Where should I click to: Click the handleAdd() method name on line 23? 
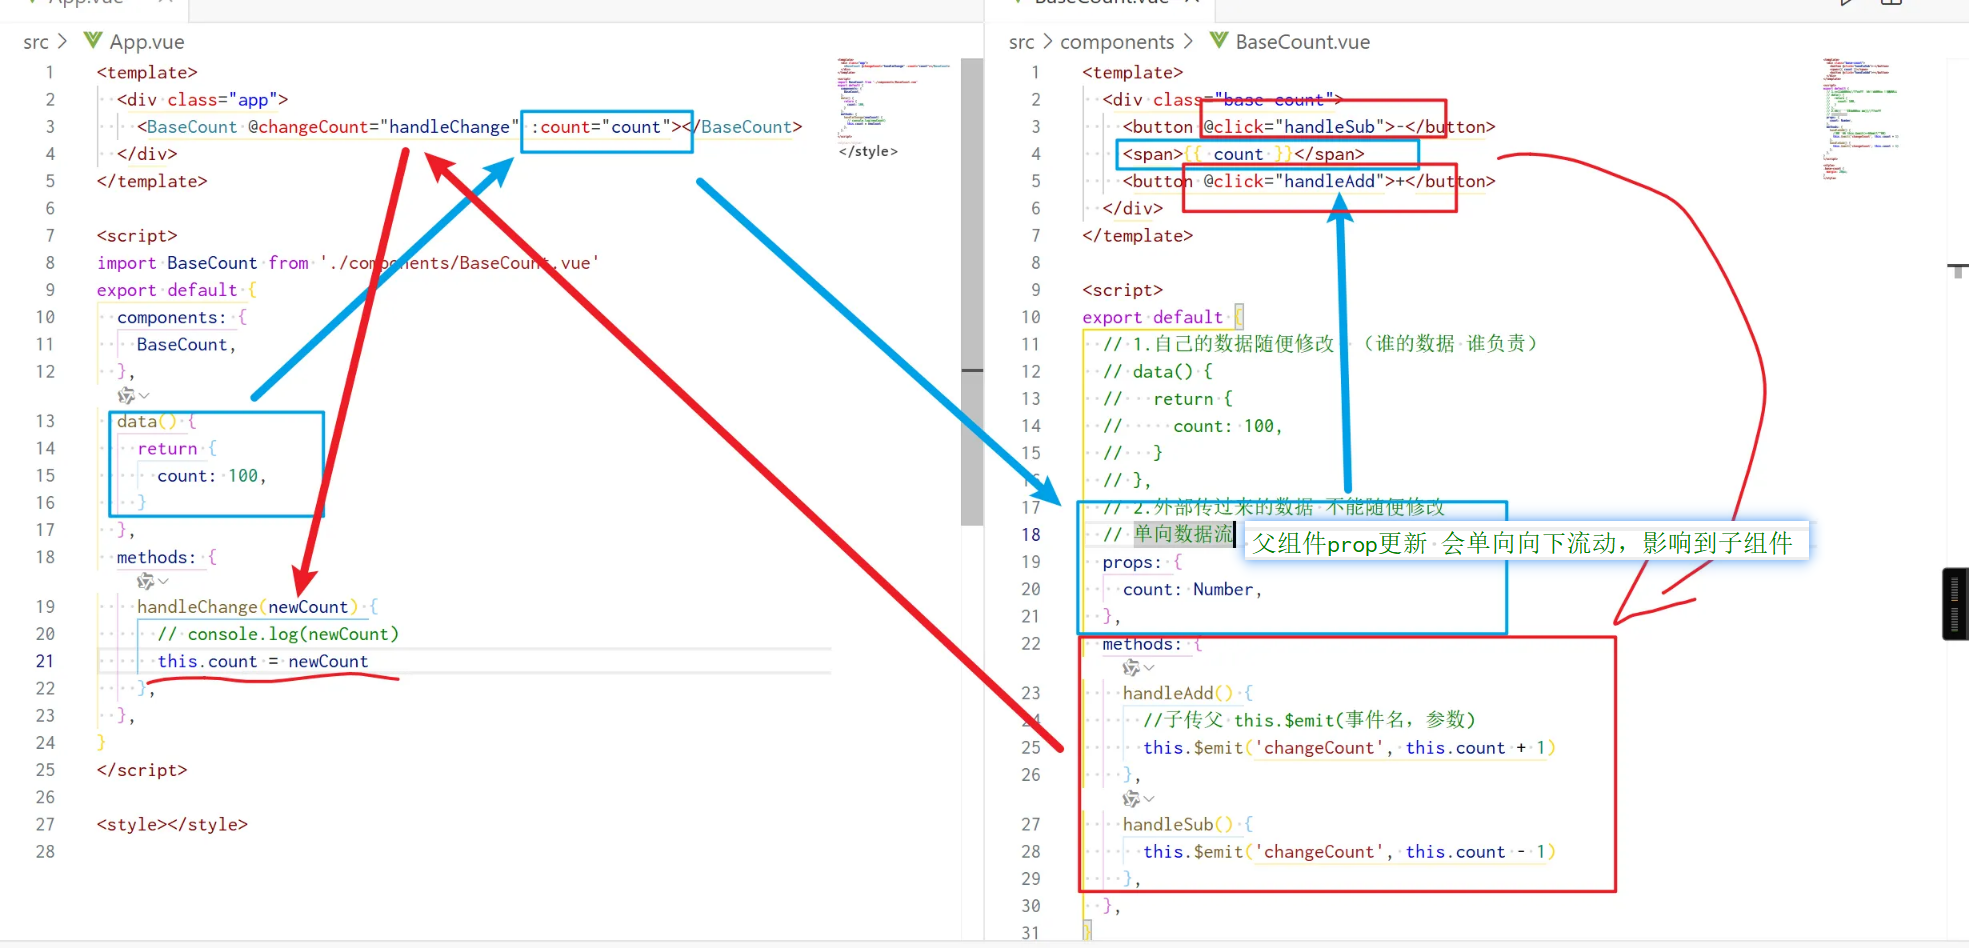[1177, 693]
